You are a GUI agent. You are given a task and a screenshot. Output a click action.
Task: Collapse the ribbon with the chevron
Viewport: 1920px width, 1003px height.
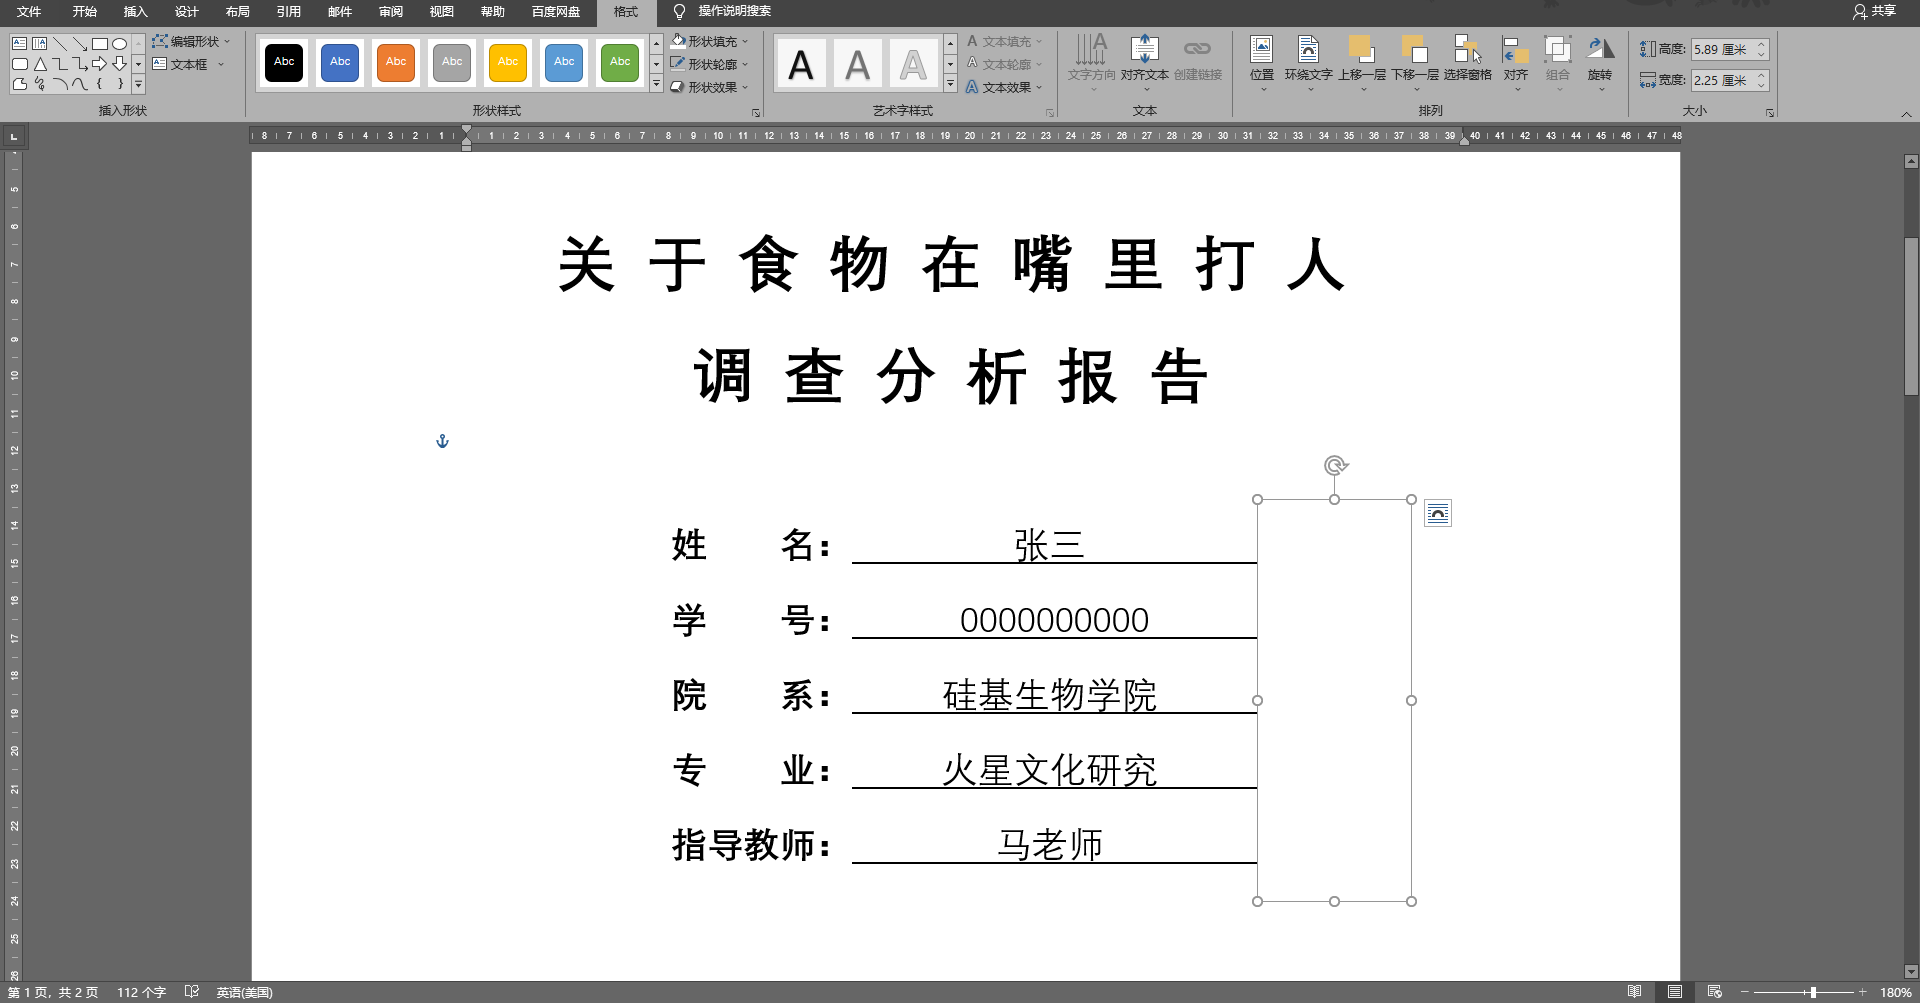tap(1907, 114)
